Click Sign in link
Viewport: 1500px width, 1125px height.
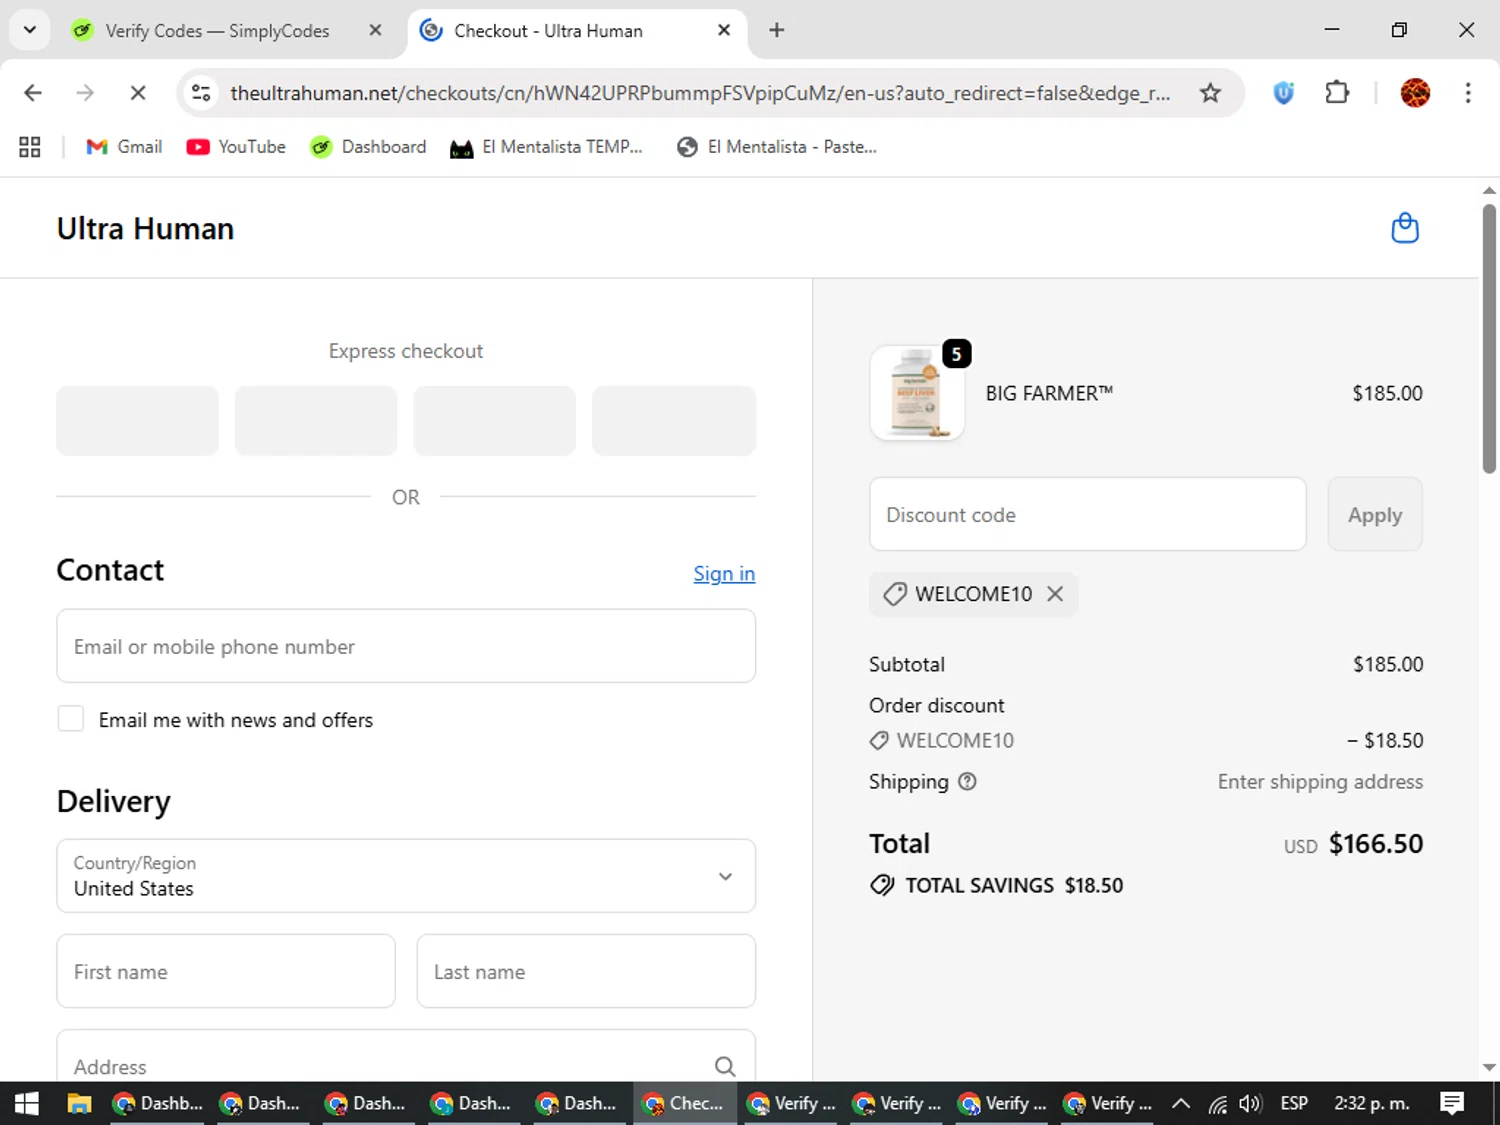[724, 574]
